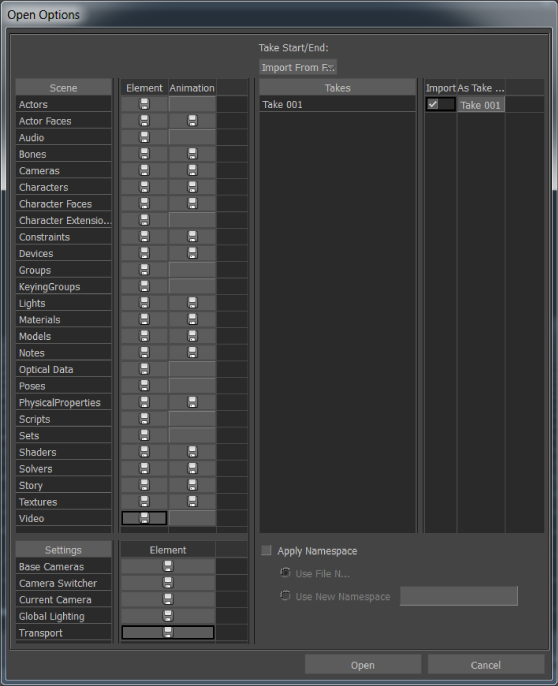Click the Bones Element merge icon

point(144,154)
